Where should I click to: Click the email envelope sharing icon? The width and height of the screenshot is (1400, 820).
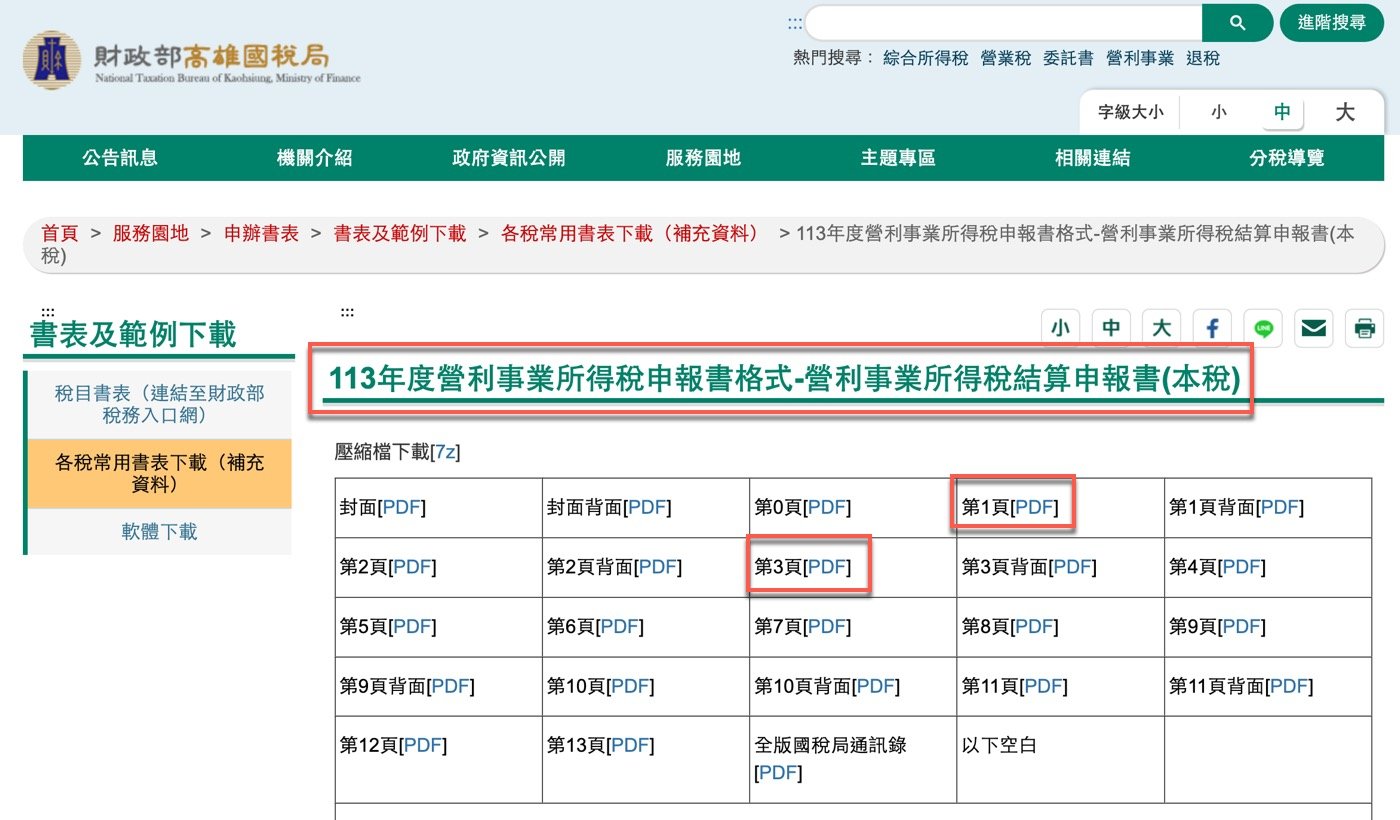(x=1313, y=327)
